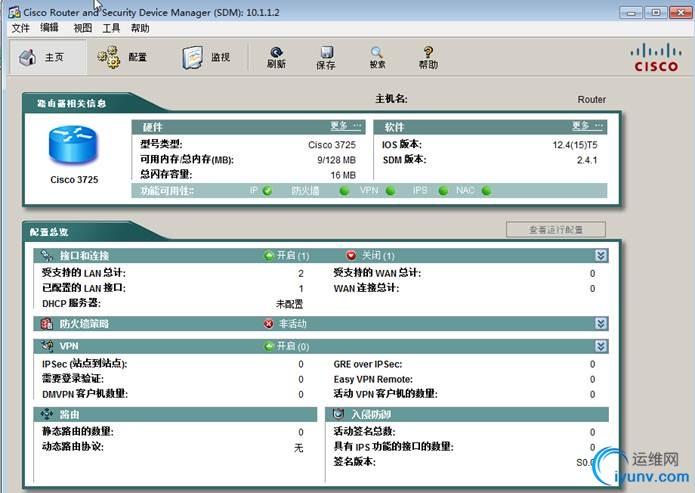Click the SDM version value 2.4.1
The image size is (695, 493).
point(587,160)
